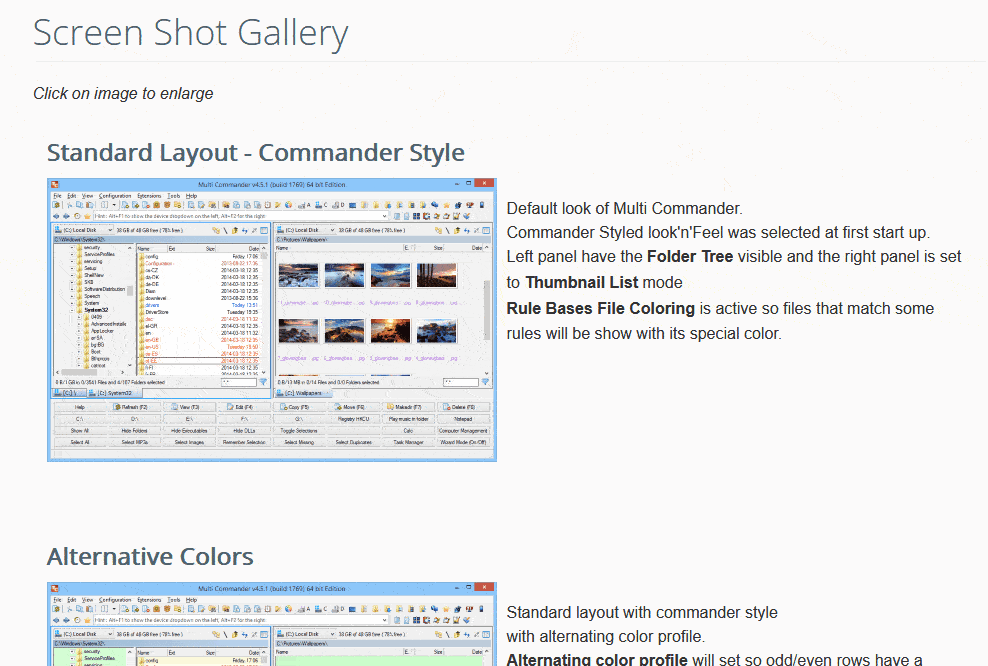The image size is (988, 666).
Task: Click the 'Click on image to enlarge' note
Action: coord(123,93)
